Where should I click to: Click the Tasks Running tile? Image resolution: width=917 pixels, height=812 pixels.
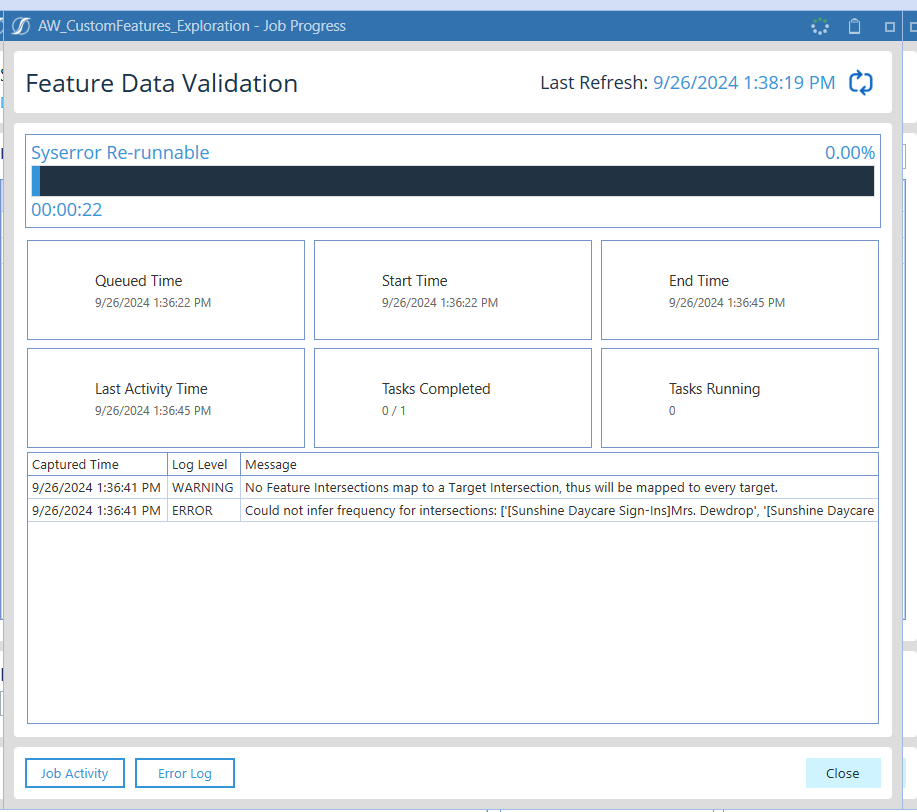click(x=739, y=398)
